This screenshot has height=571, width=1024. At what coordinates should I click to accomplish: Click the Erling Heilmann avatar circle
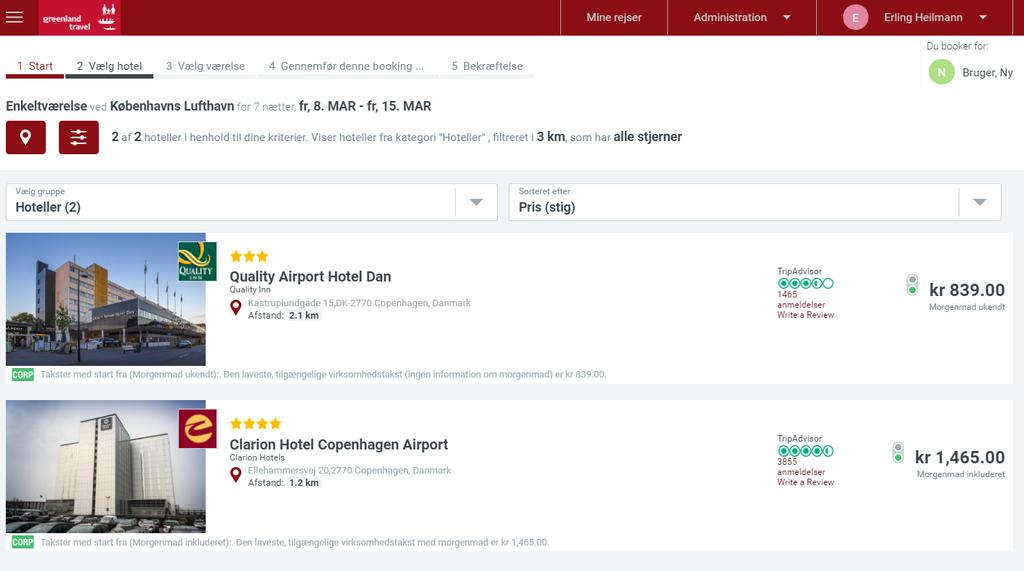[856, 18]
